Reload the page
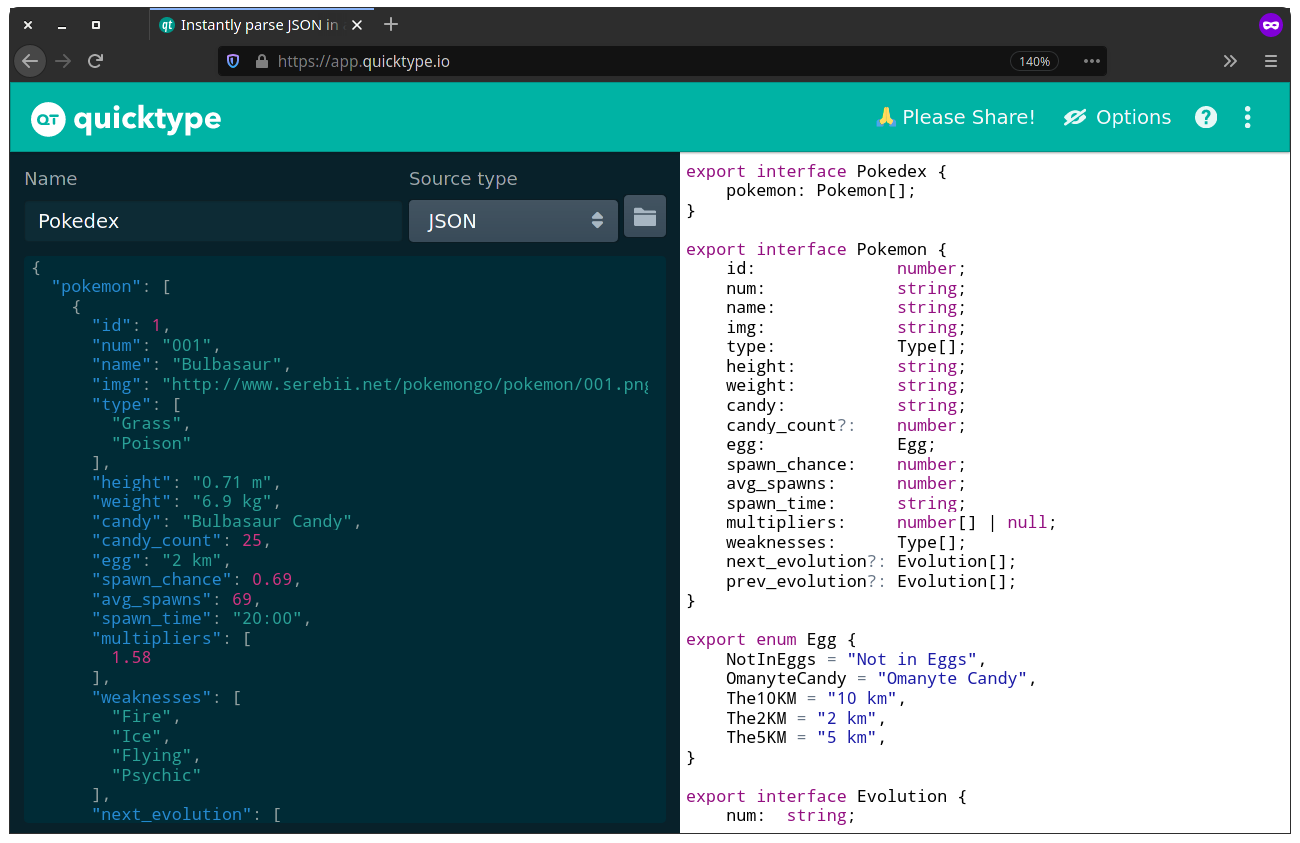The image size is (1300, 843). pyautogui.click(x=96, y=61)
